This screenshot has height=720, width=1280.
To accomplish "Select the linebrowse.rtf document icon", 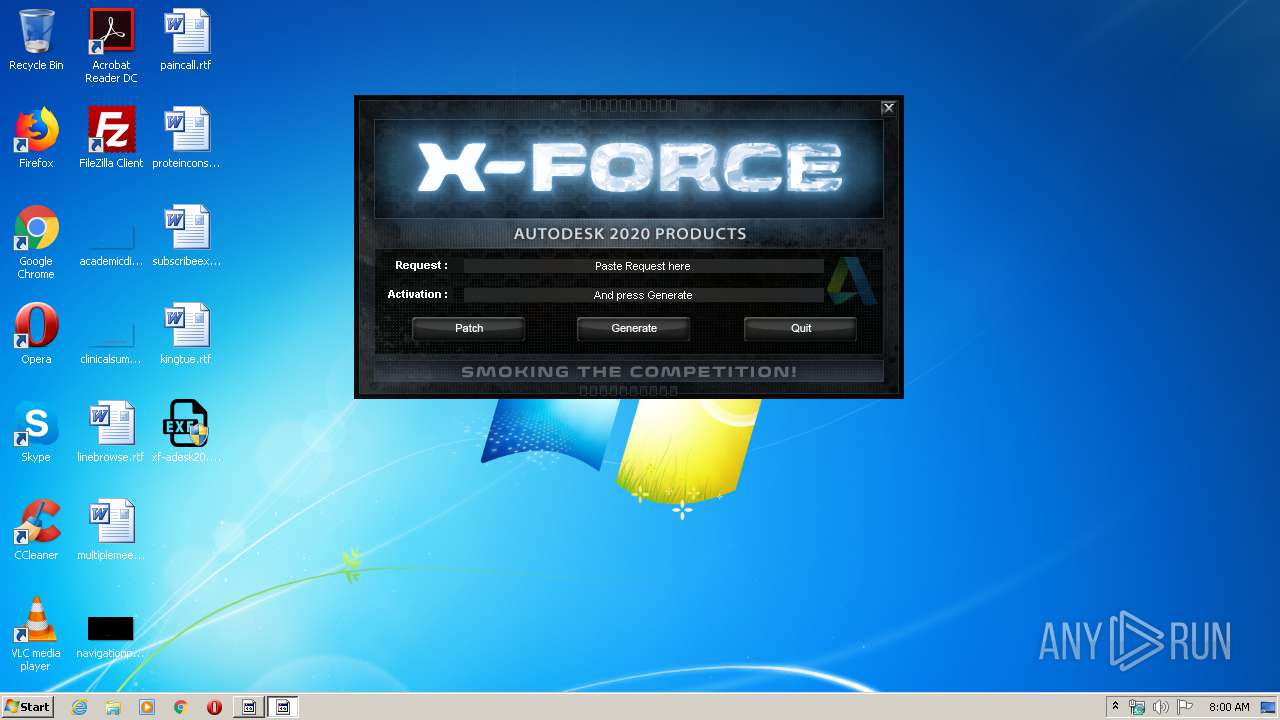I will (111, 432).
